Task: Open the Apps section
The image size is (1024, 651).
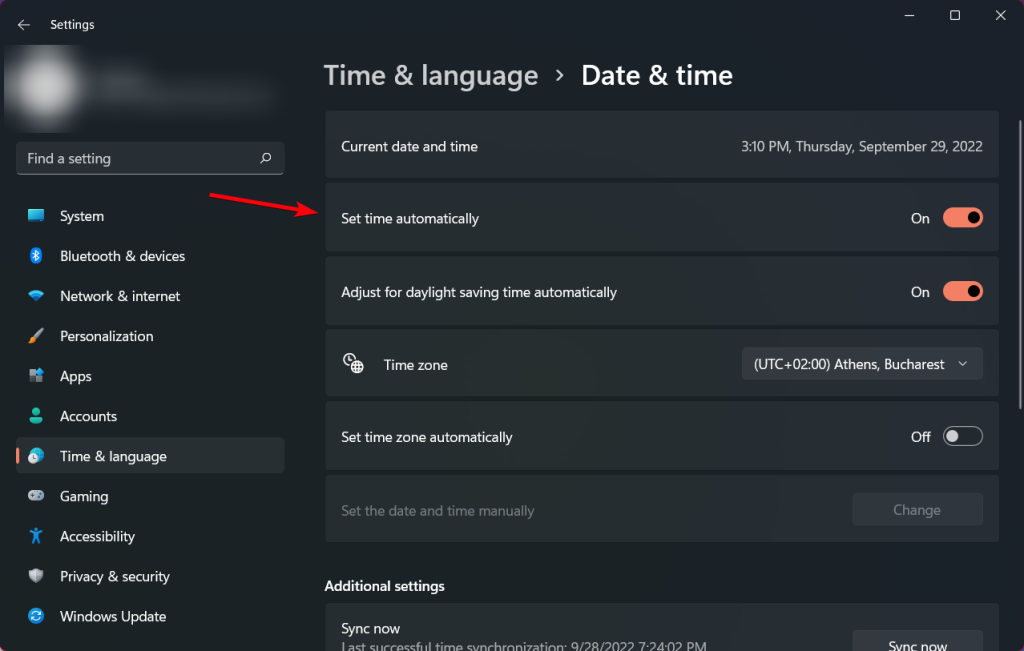Action: click(x=37, y=376)
